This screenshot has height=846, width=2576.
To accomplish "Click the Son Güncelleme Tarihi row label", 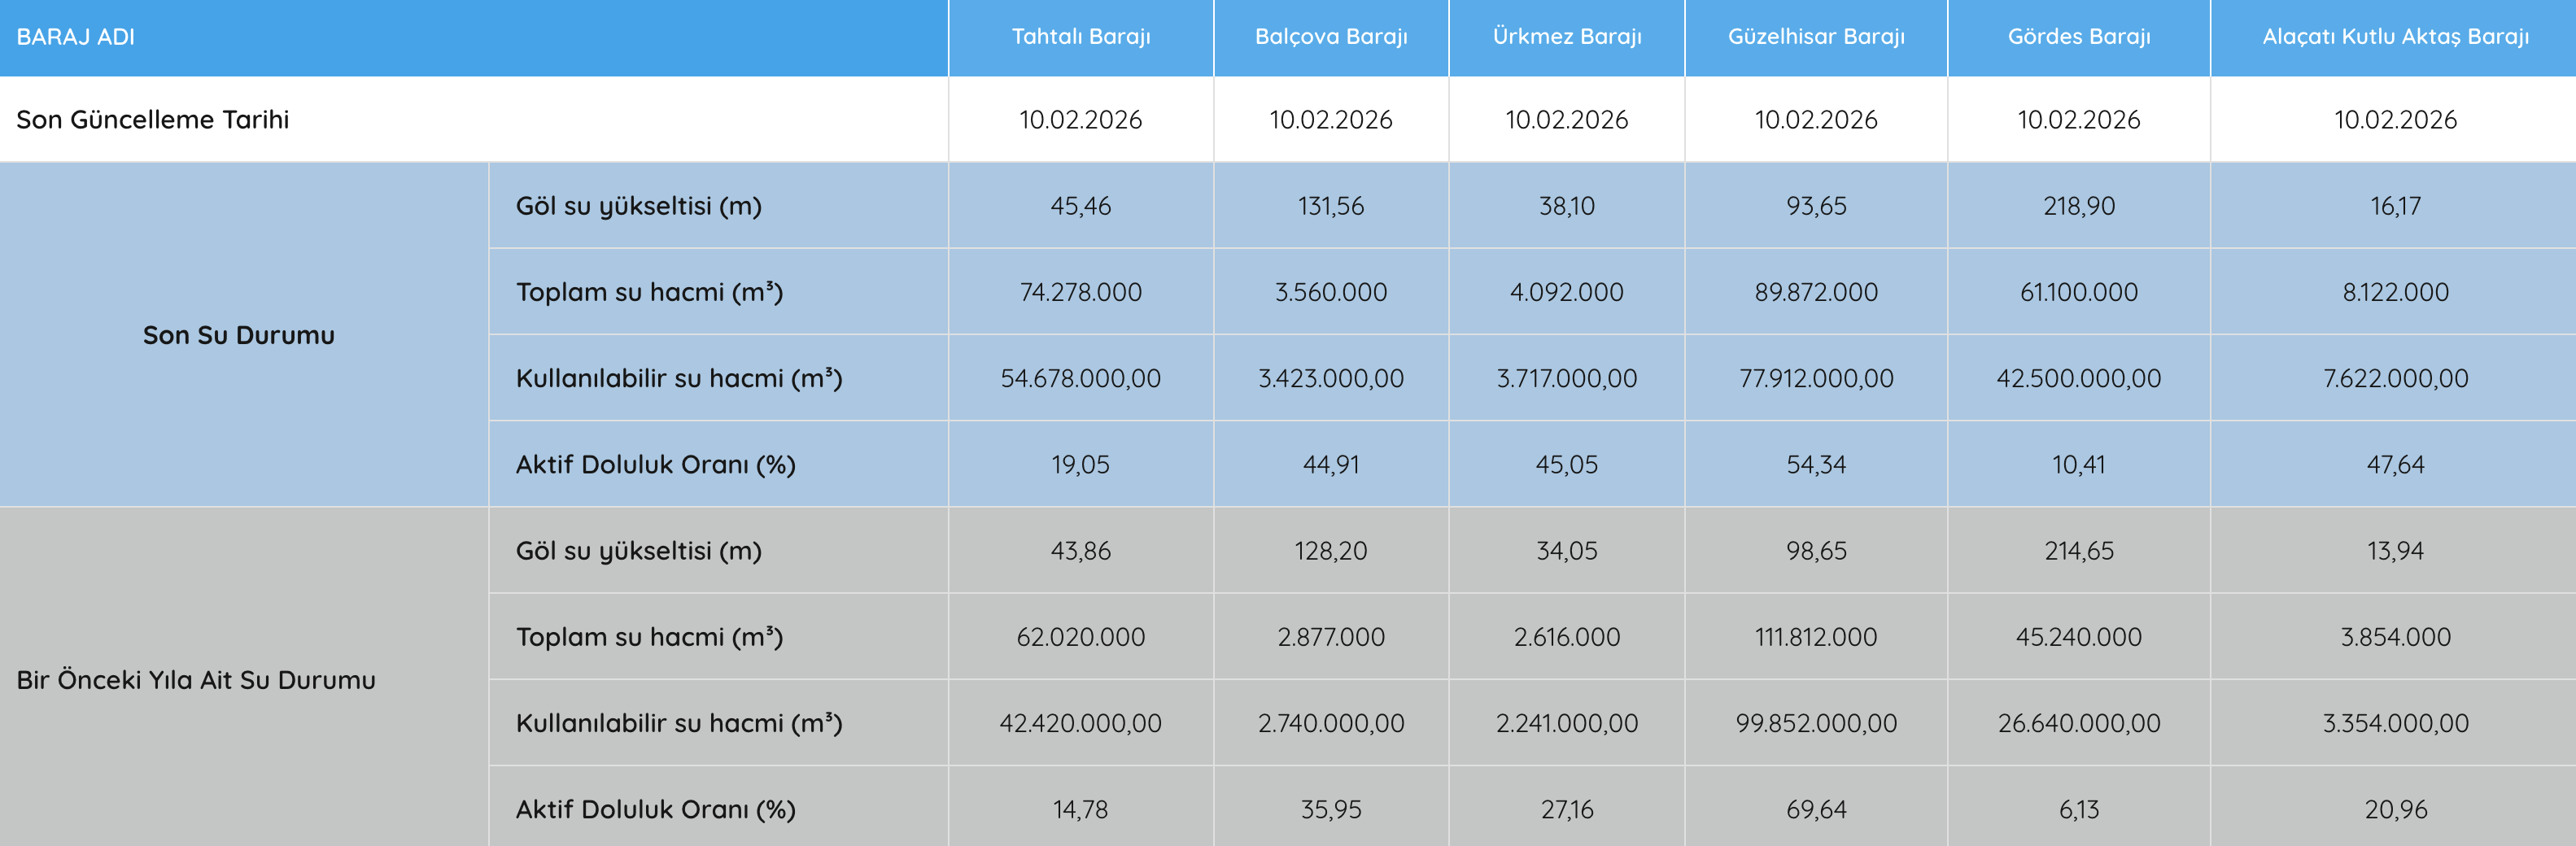I will [153, 120].
